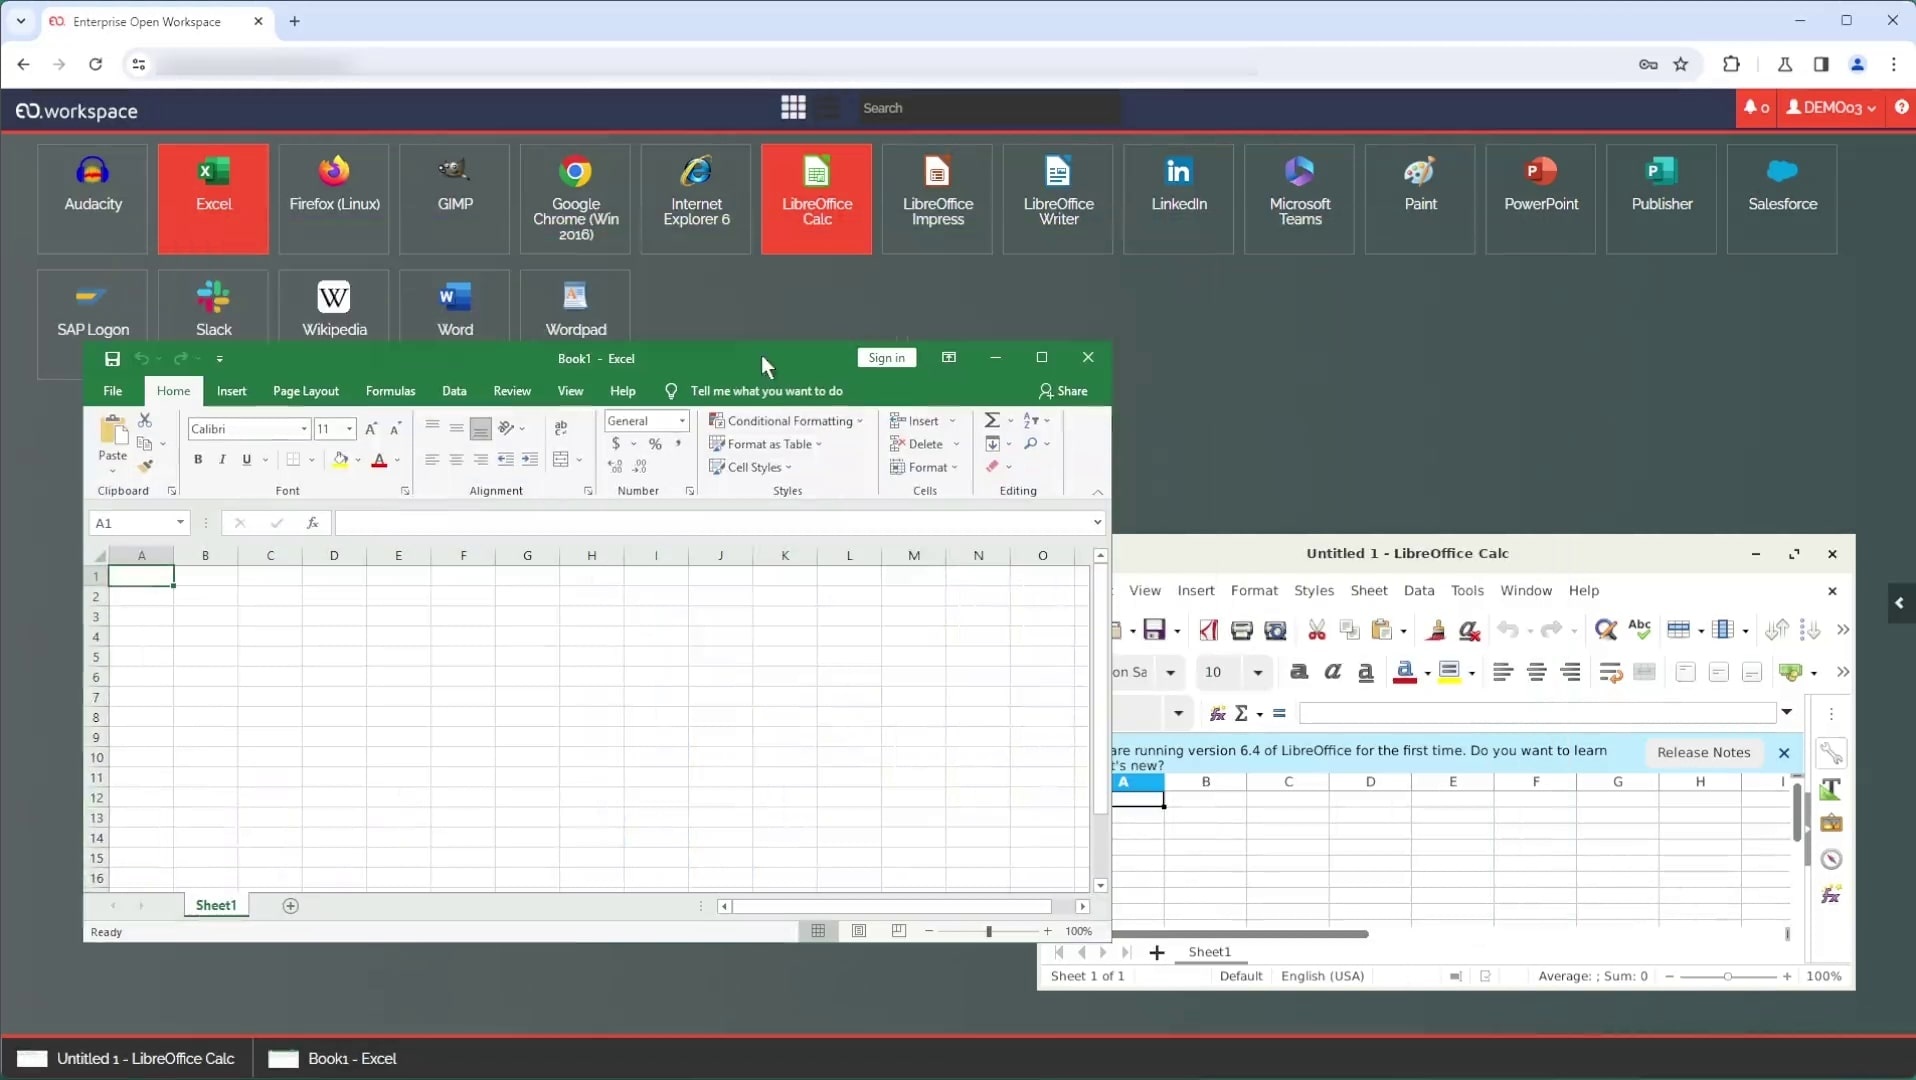The height and width of the screenshot is (1080, 1916).
Task: Open the Styles menu in LibreOffice Calc
Action: tap(1314, 591)
